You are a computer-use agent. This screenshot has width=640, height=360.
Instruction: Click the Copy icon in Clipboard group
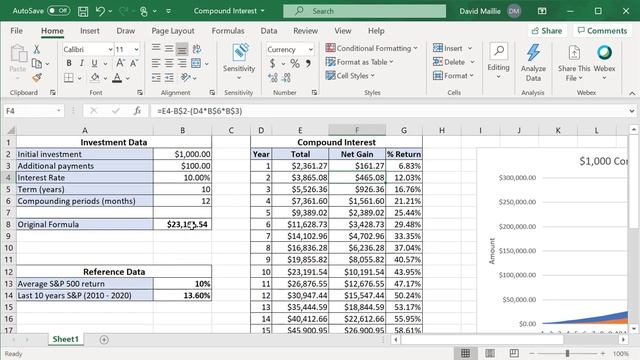37,63
